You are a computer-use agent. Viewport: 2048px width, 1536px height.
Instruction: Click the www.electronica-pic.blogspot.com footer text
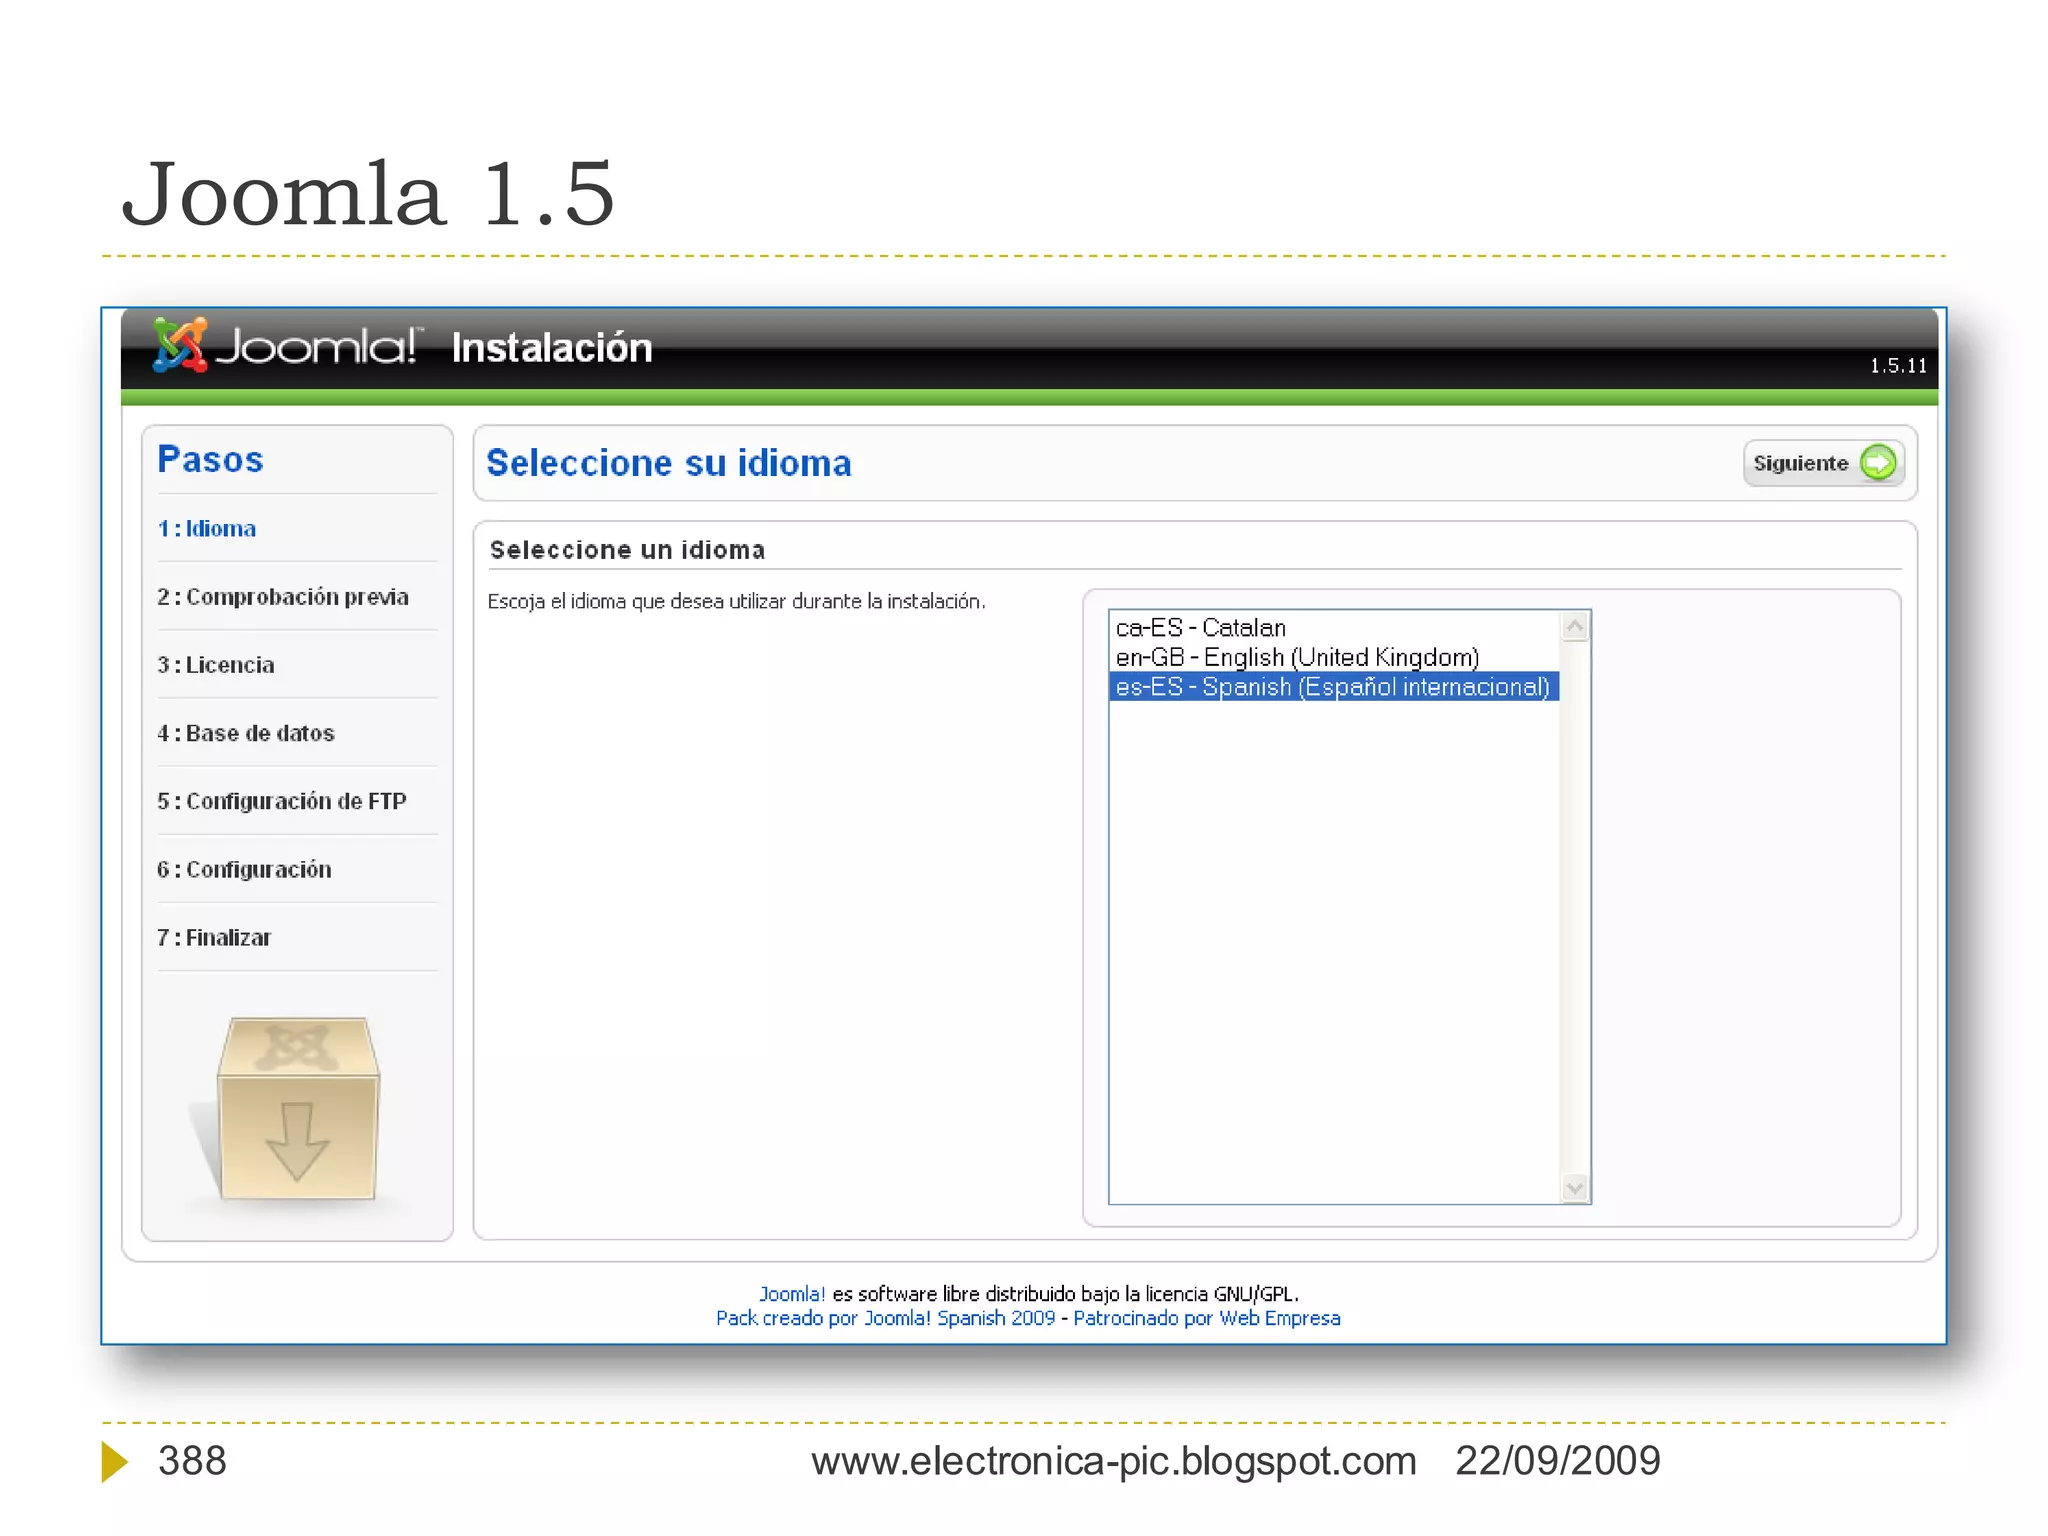click(1114, 1461)
